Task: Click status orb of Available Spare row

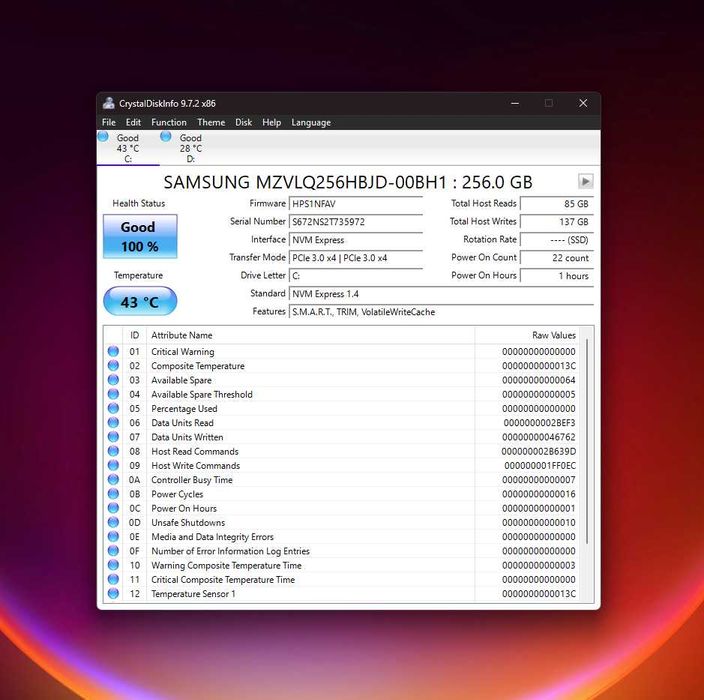Action: click(x=113, y=380)
